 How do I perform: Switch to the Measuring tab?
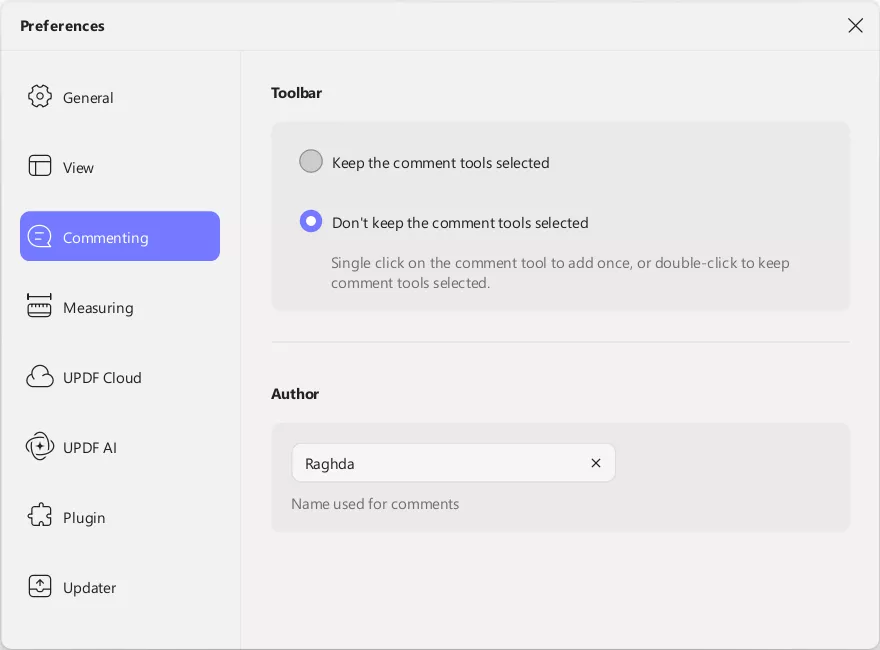98,308
